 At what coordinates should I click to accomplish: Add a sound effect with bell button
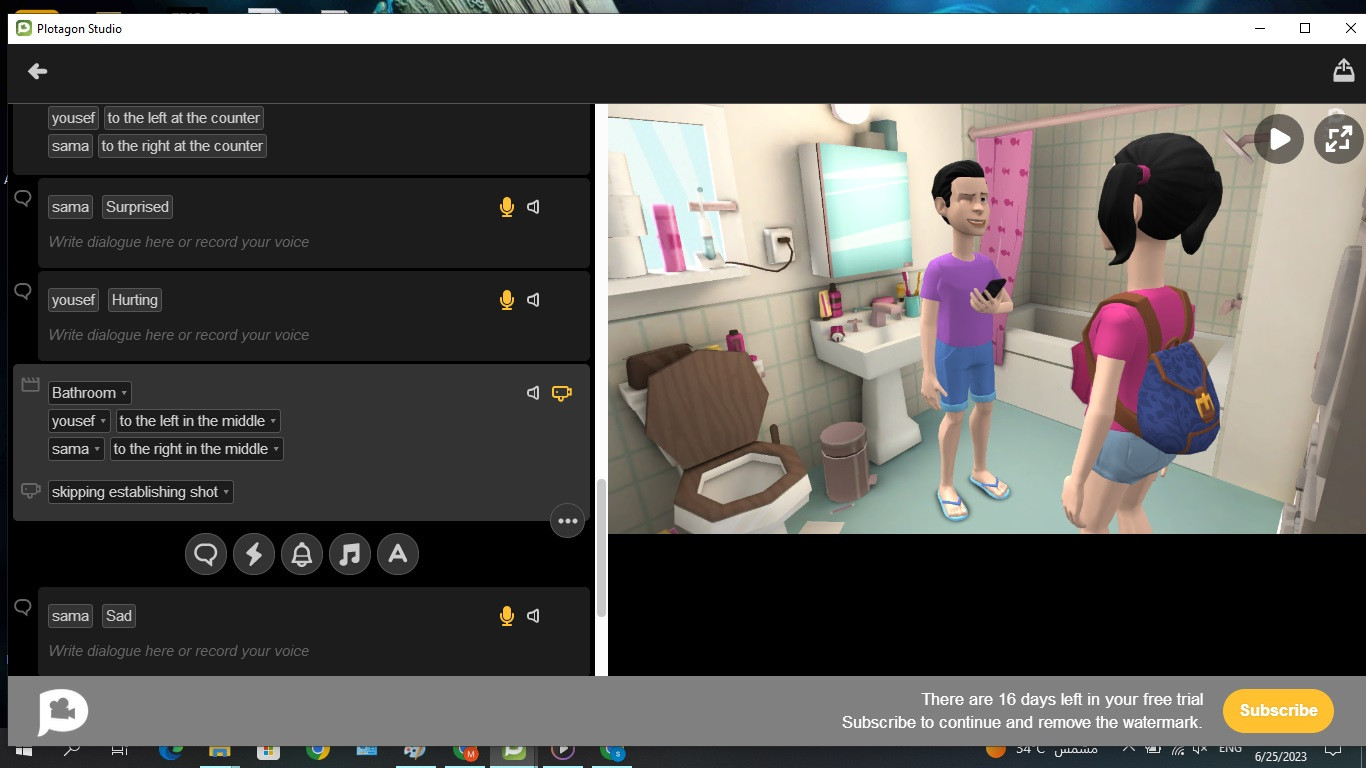(302, 554)
